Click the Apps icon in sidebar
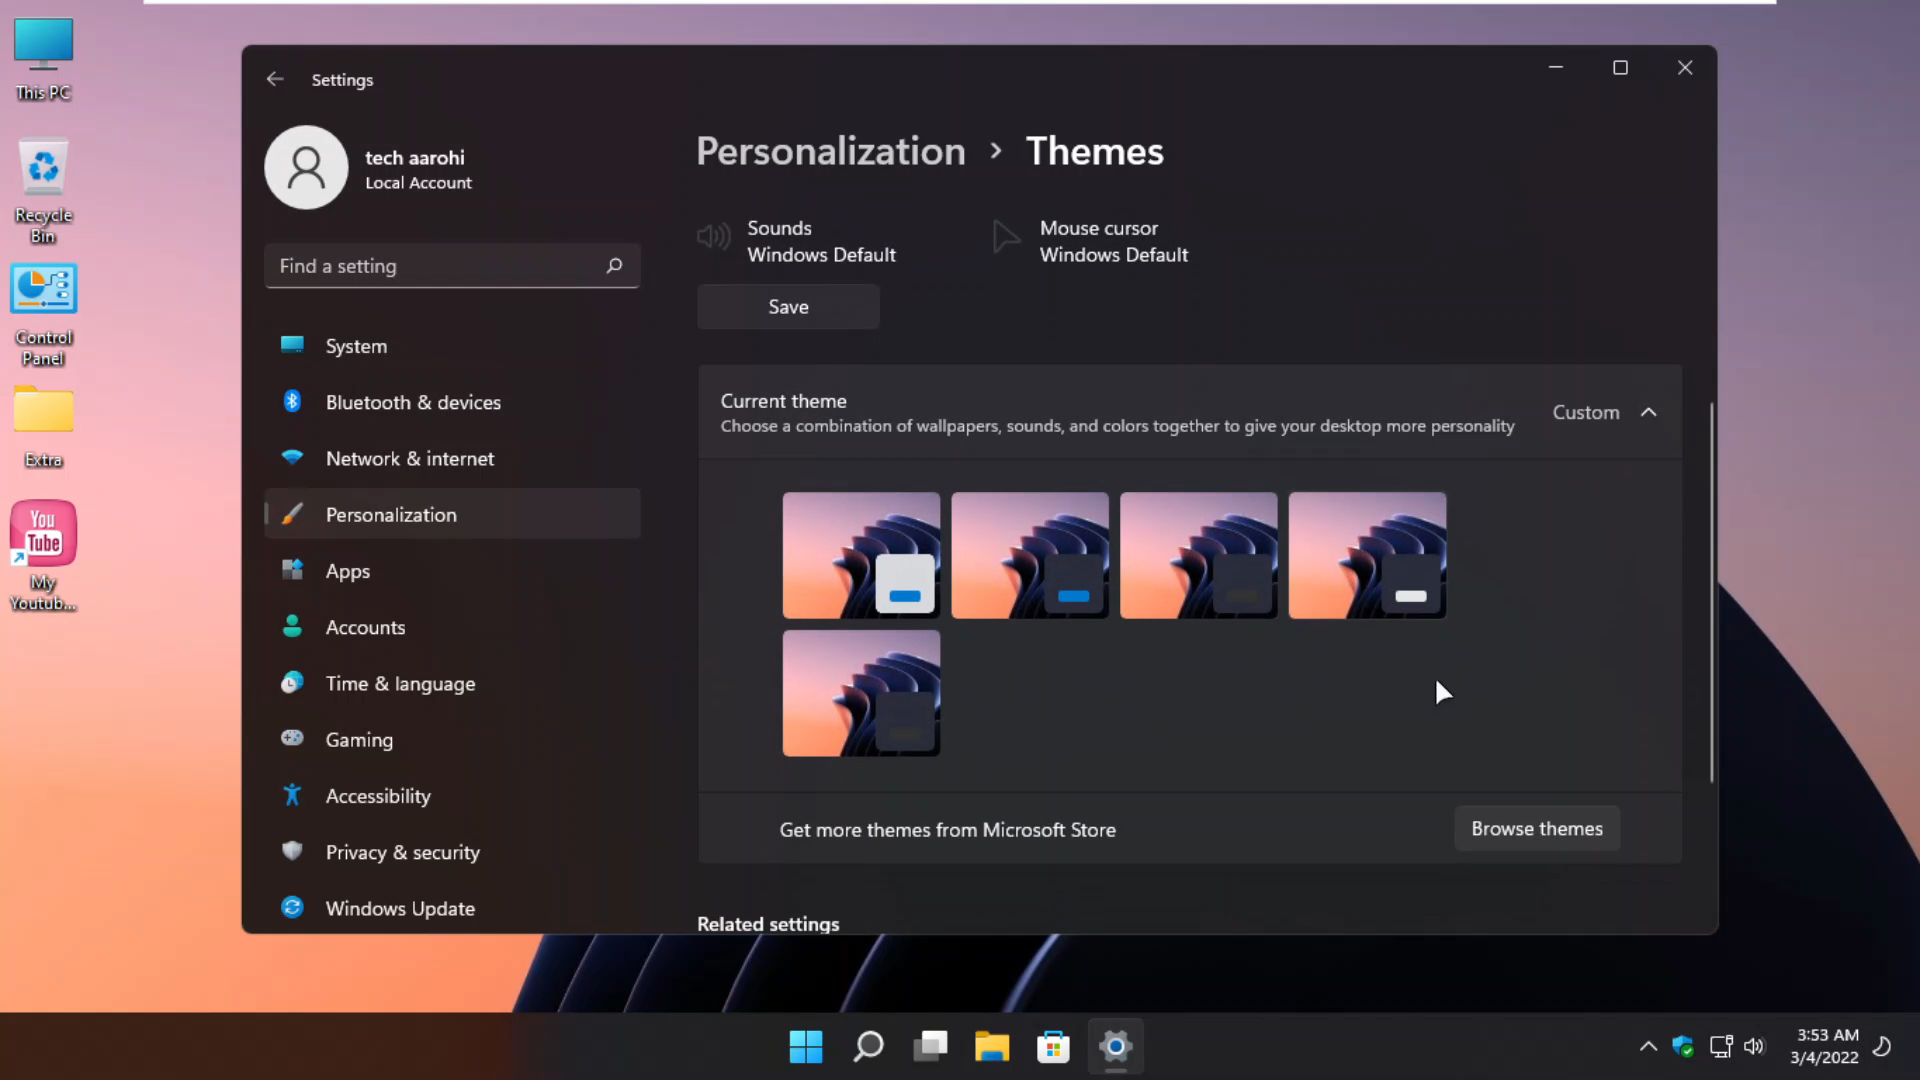 click(292, 570)
